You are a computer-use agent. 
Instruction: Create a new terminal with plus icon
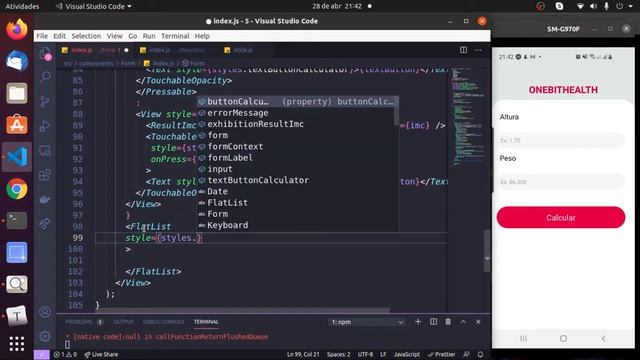418,322
